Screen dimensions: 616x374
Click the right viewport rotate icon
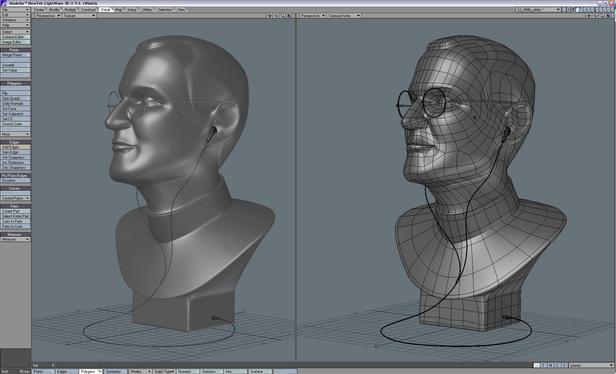pos(595,16)
